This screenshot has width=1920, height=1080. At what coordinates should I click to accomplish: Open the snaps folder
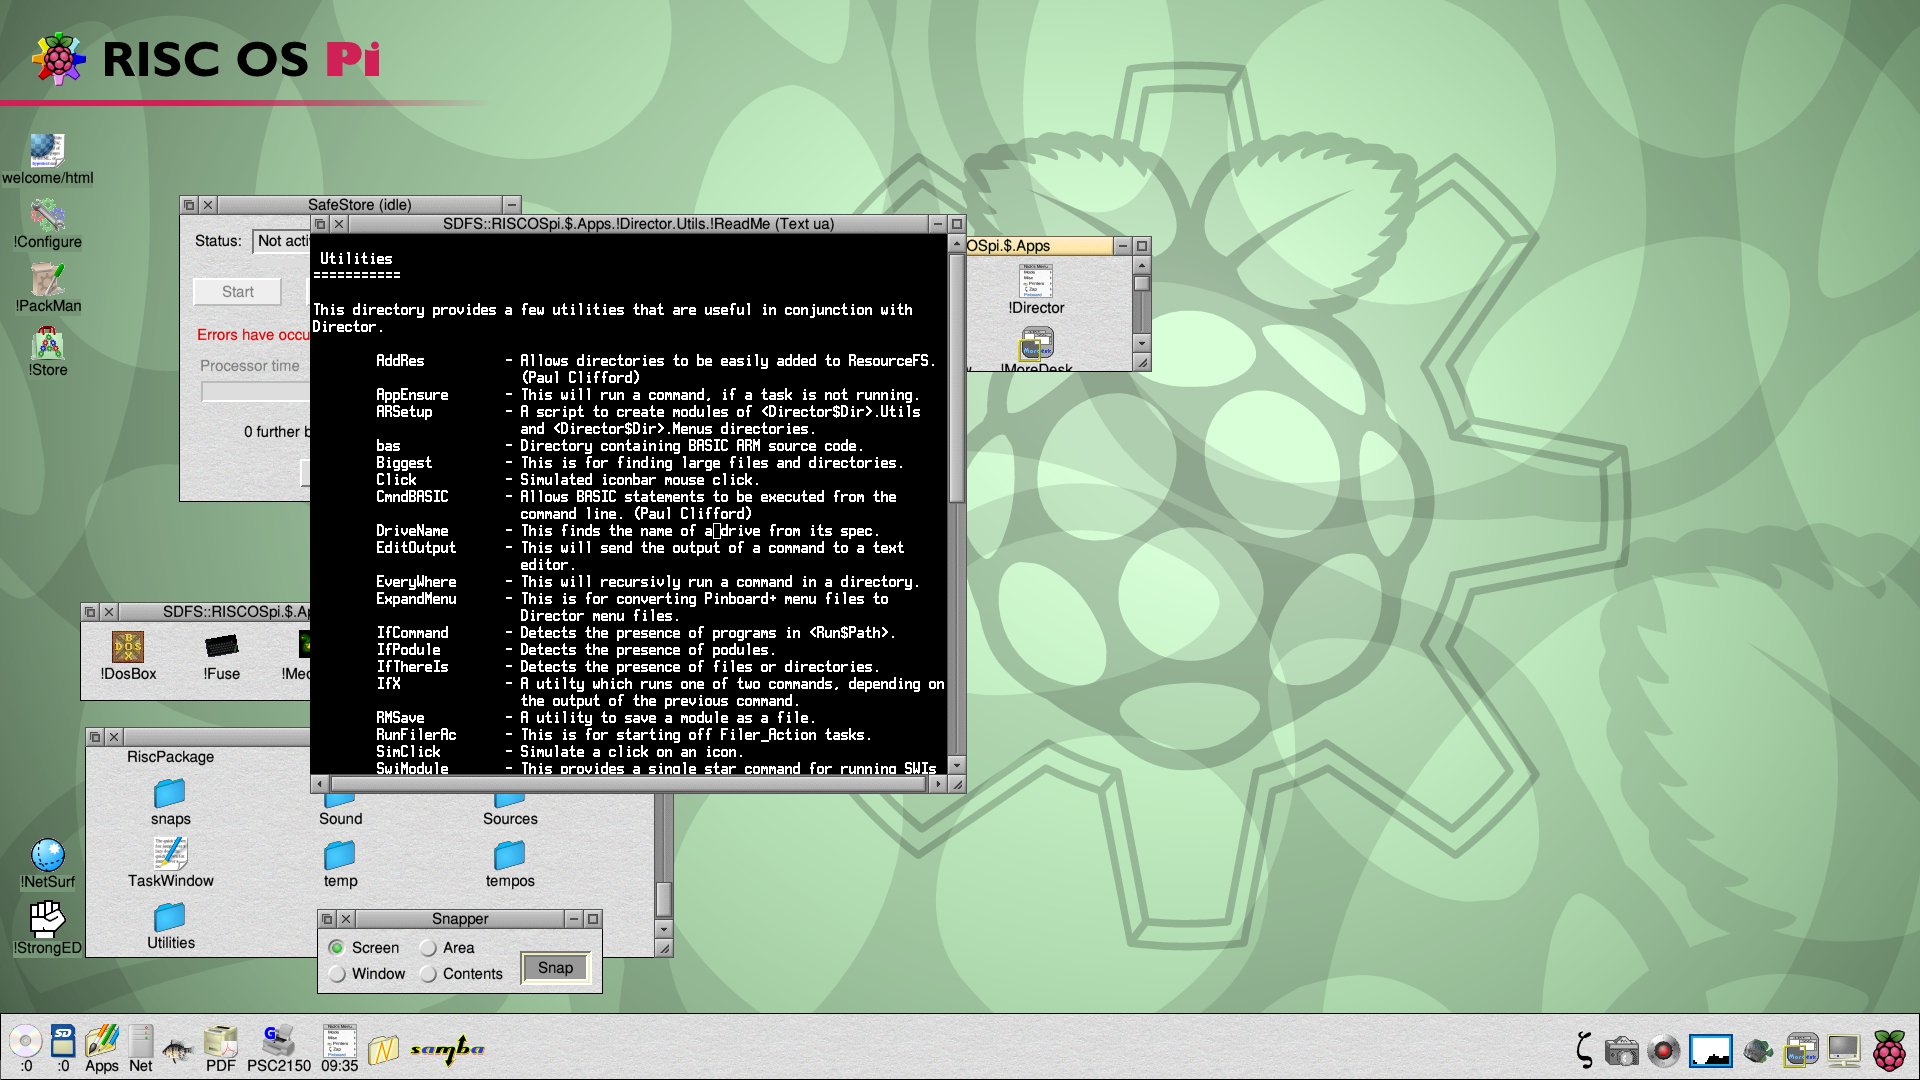coord(170,803)
